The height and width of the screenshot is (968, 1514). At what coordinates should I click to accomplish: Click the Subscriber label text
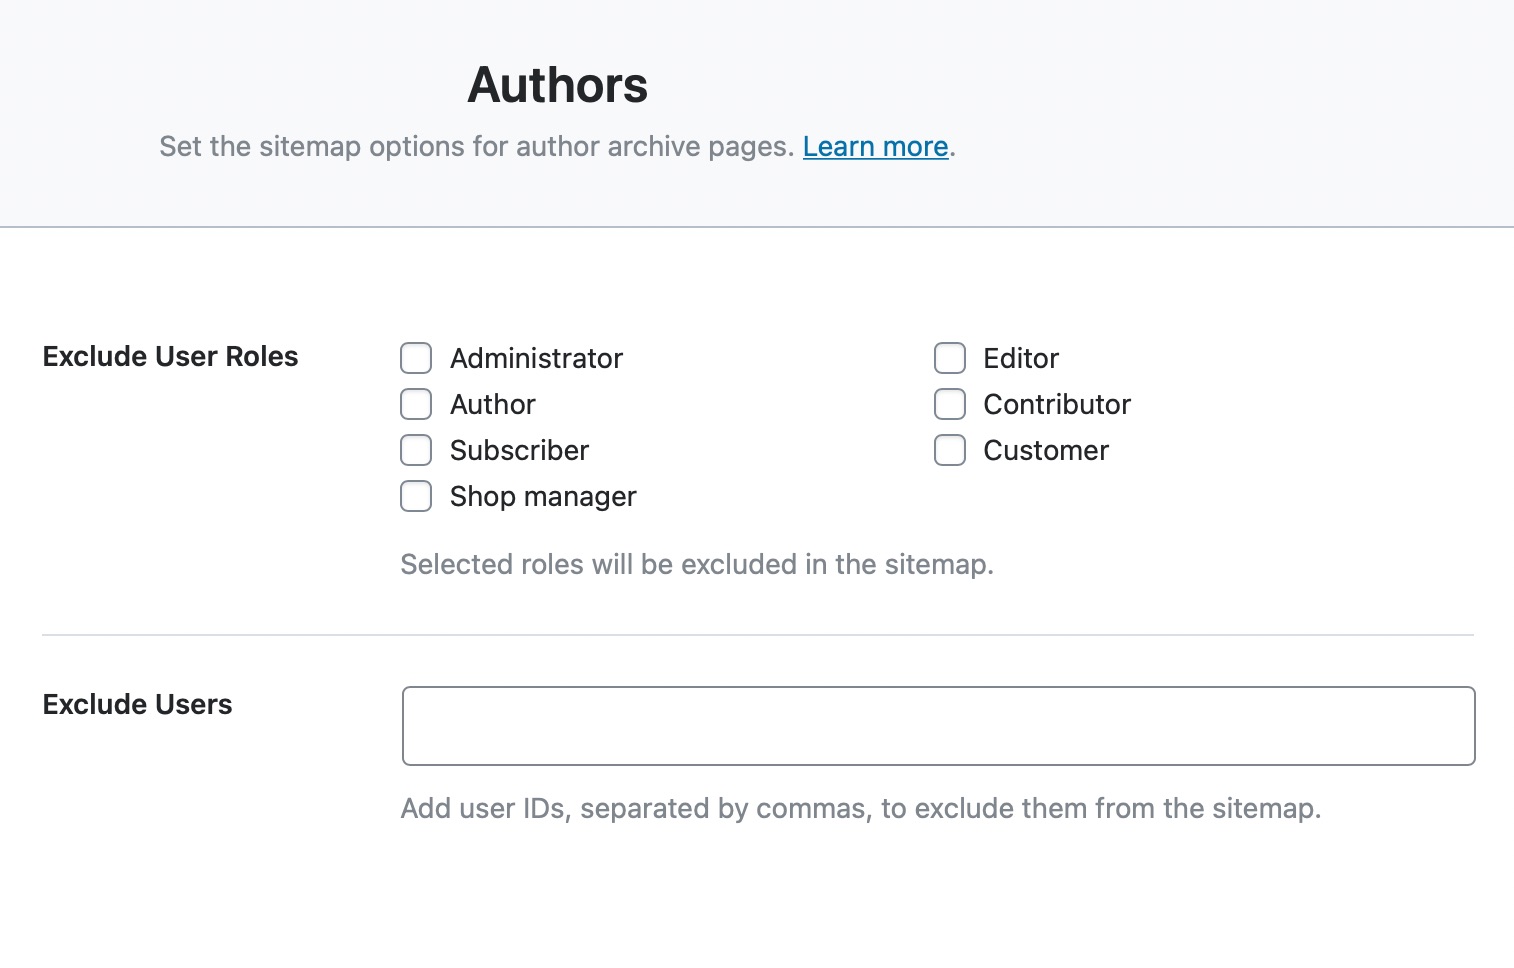tap(519, 450)
